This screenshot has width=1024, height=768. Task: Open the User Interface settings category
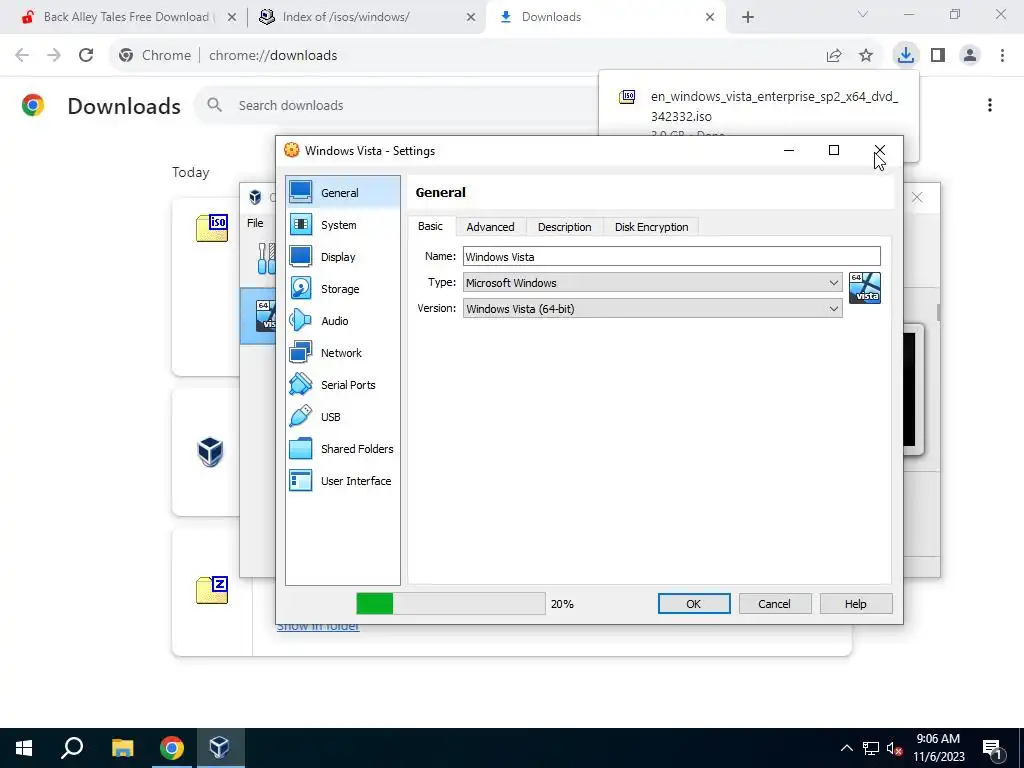pos(343,481)
